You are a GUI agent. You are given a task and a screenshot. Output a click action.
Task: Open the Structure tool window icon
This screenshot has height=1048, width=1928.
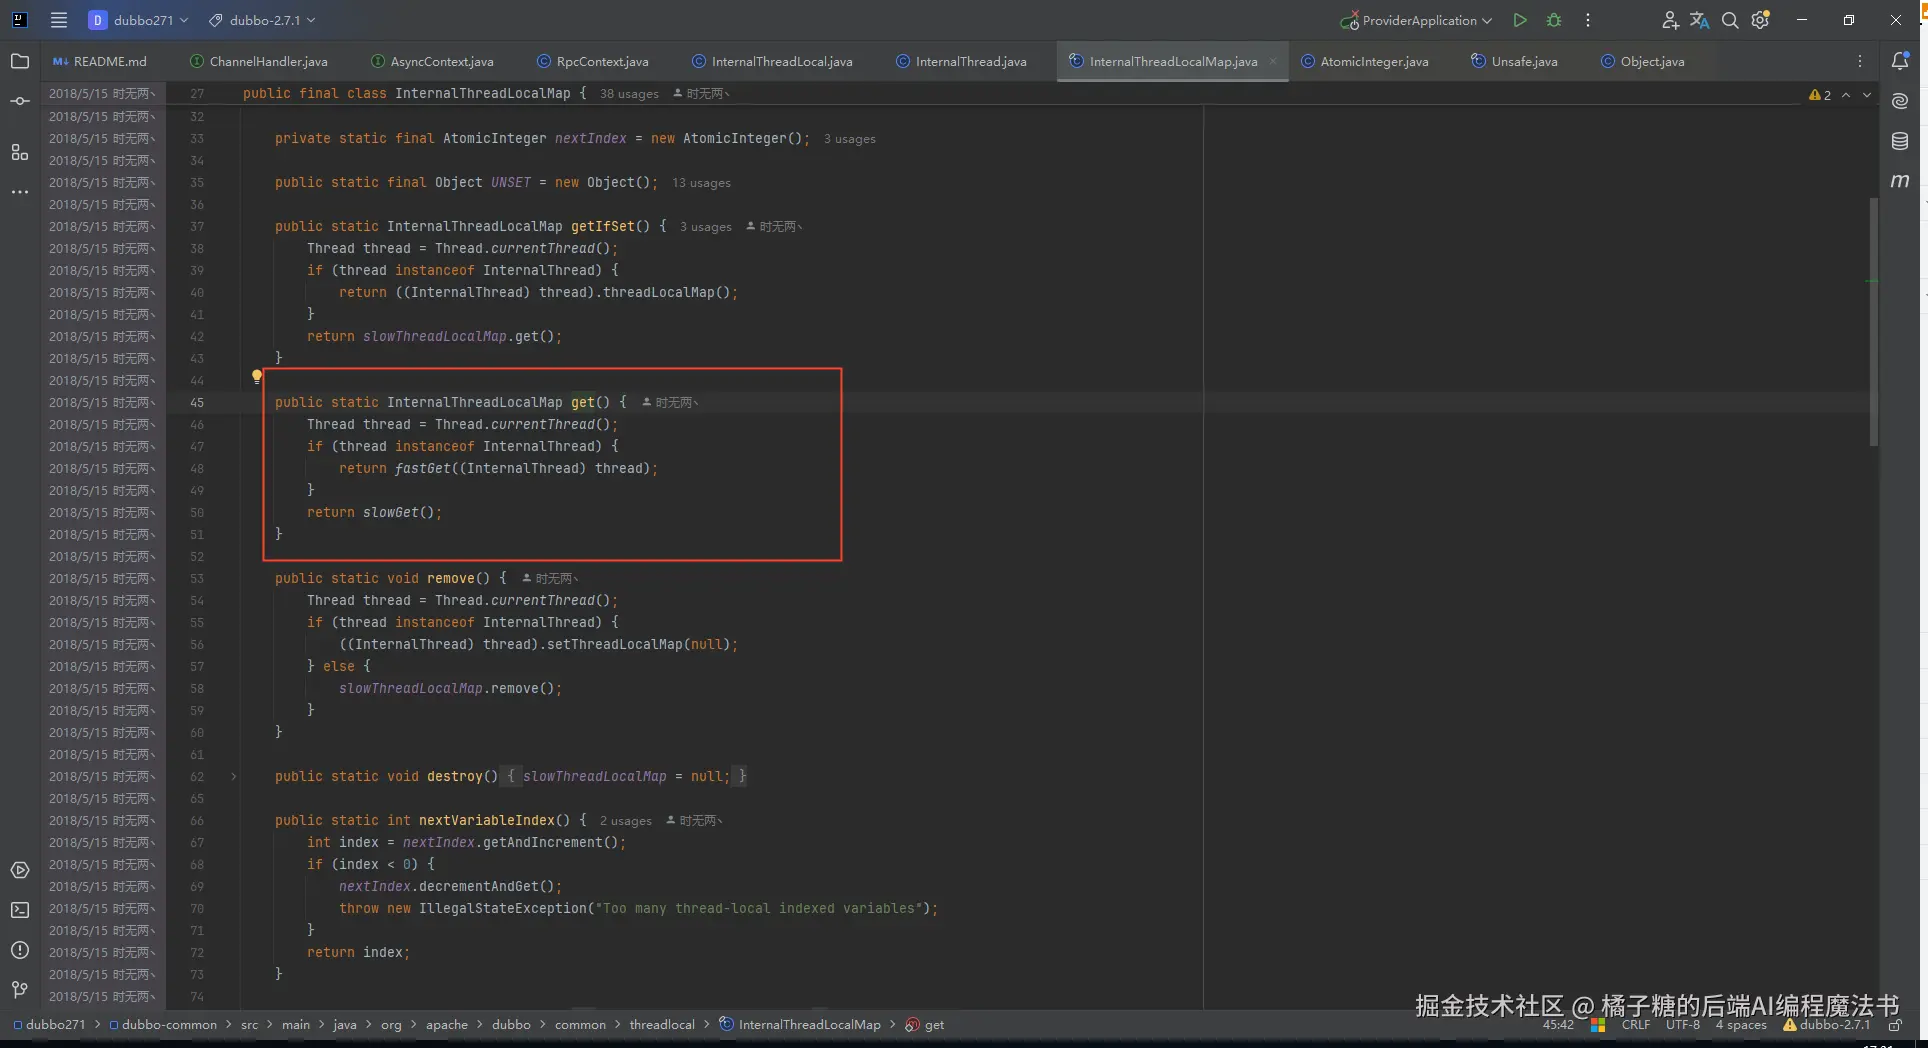tap(19, 152)
